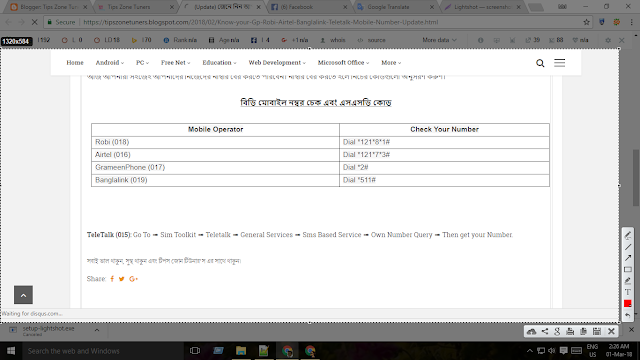Viewport: 640px width, 360px height.
Task: Click the SEO toolbar settings gear
Action: point(608,40)
